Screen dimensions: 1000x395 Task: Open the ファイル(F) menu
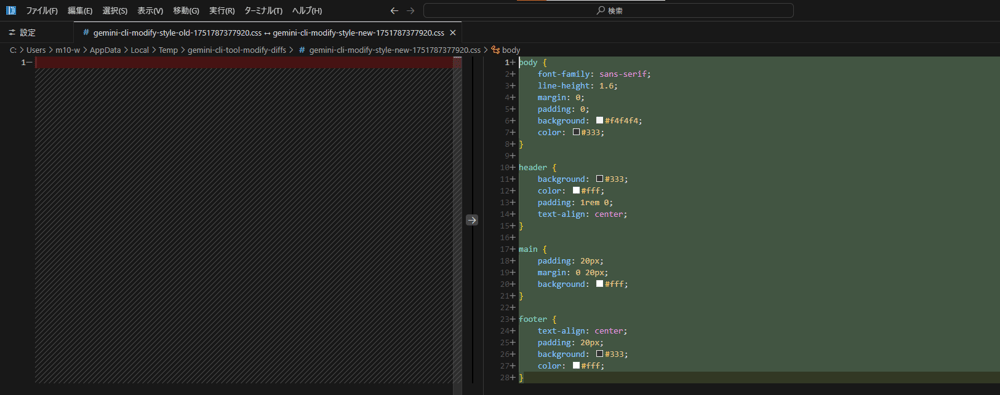[41, 11]
